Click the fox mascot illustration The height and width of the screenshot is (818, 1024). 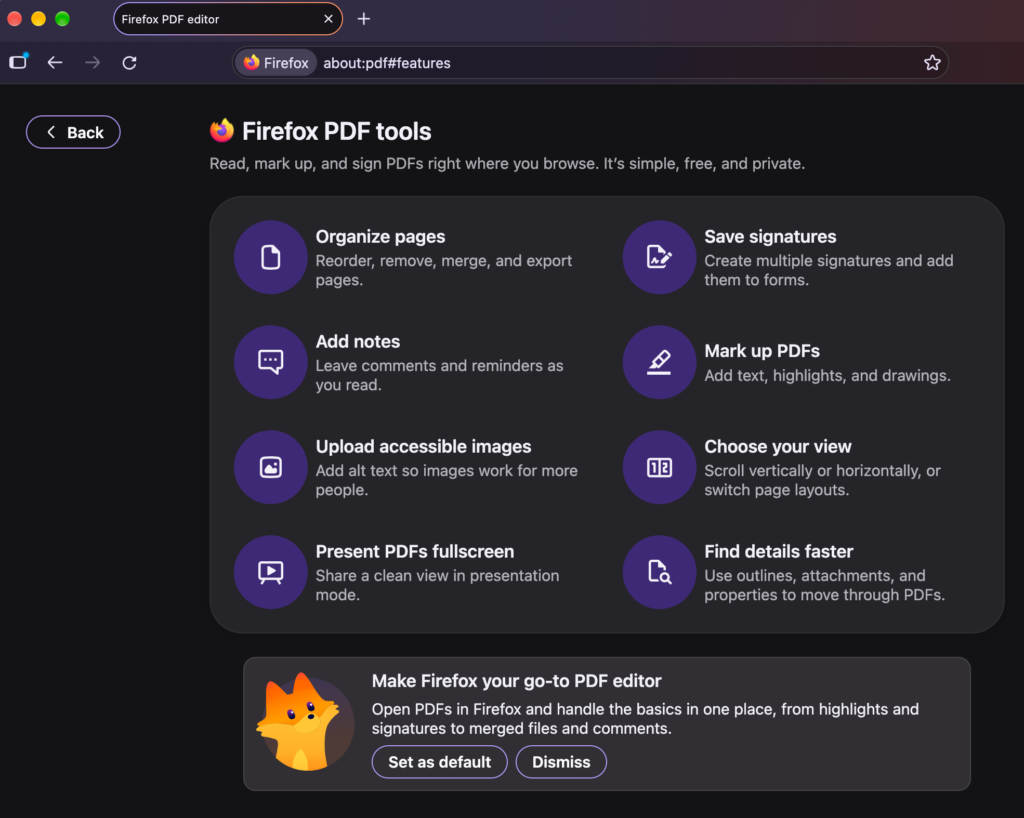point(304,722)
